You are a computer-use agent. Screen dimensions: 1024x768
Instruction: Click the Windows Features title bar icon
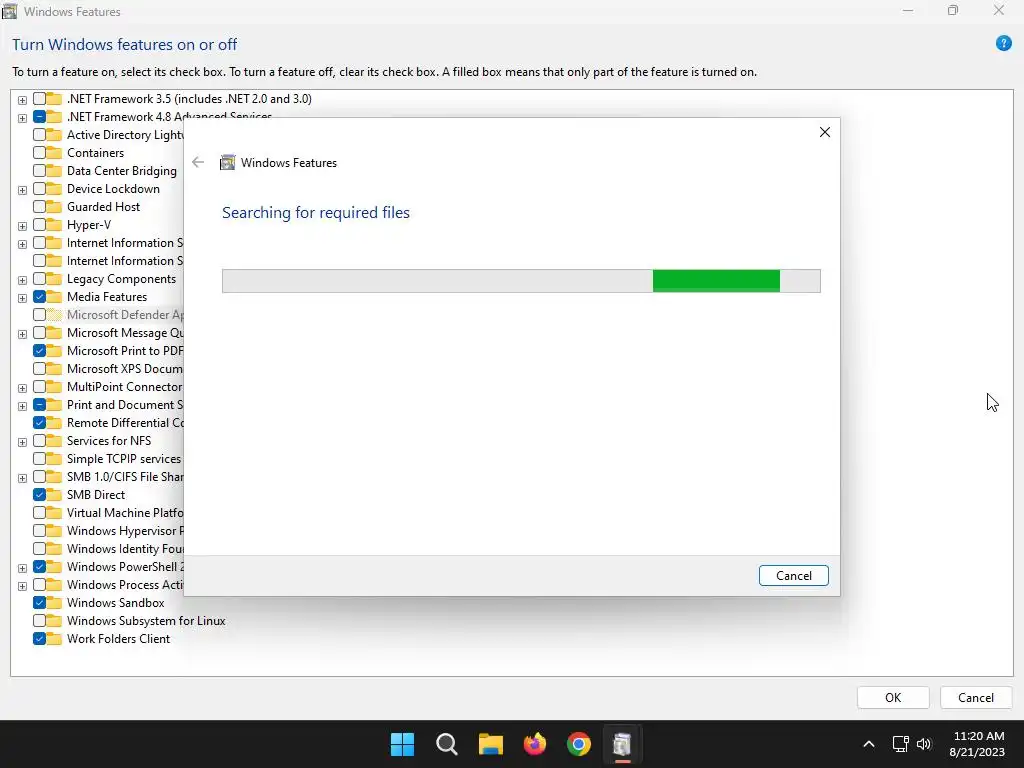tap(10, 11)
